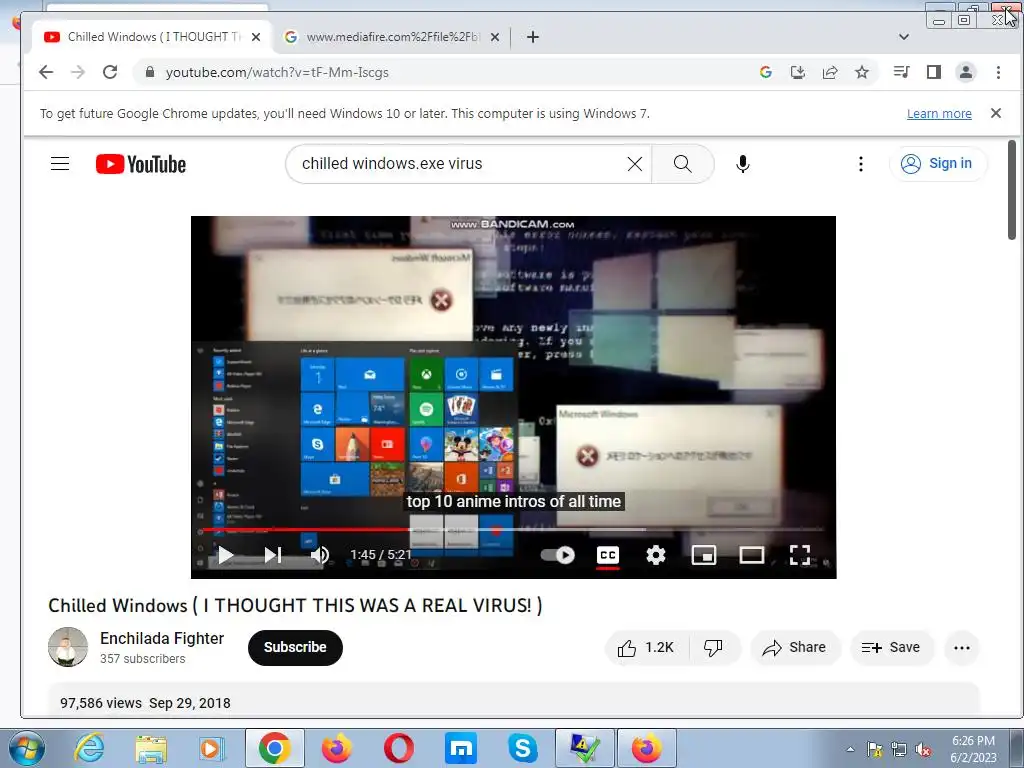
Task: Click the muted volume tray icon
Action: [923, 749]
